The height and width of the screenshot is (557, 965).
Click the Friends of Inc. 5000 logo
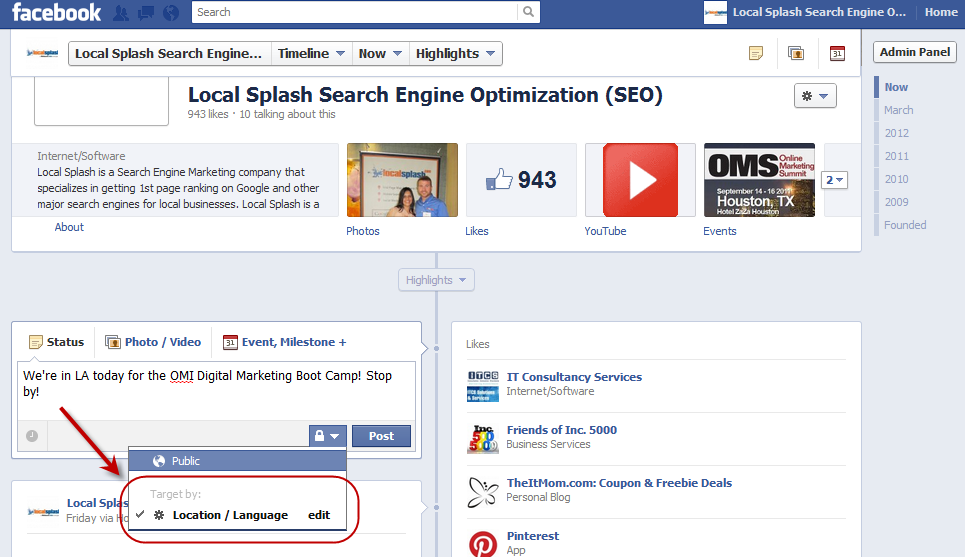click(482, 439)
